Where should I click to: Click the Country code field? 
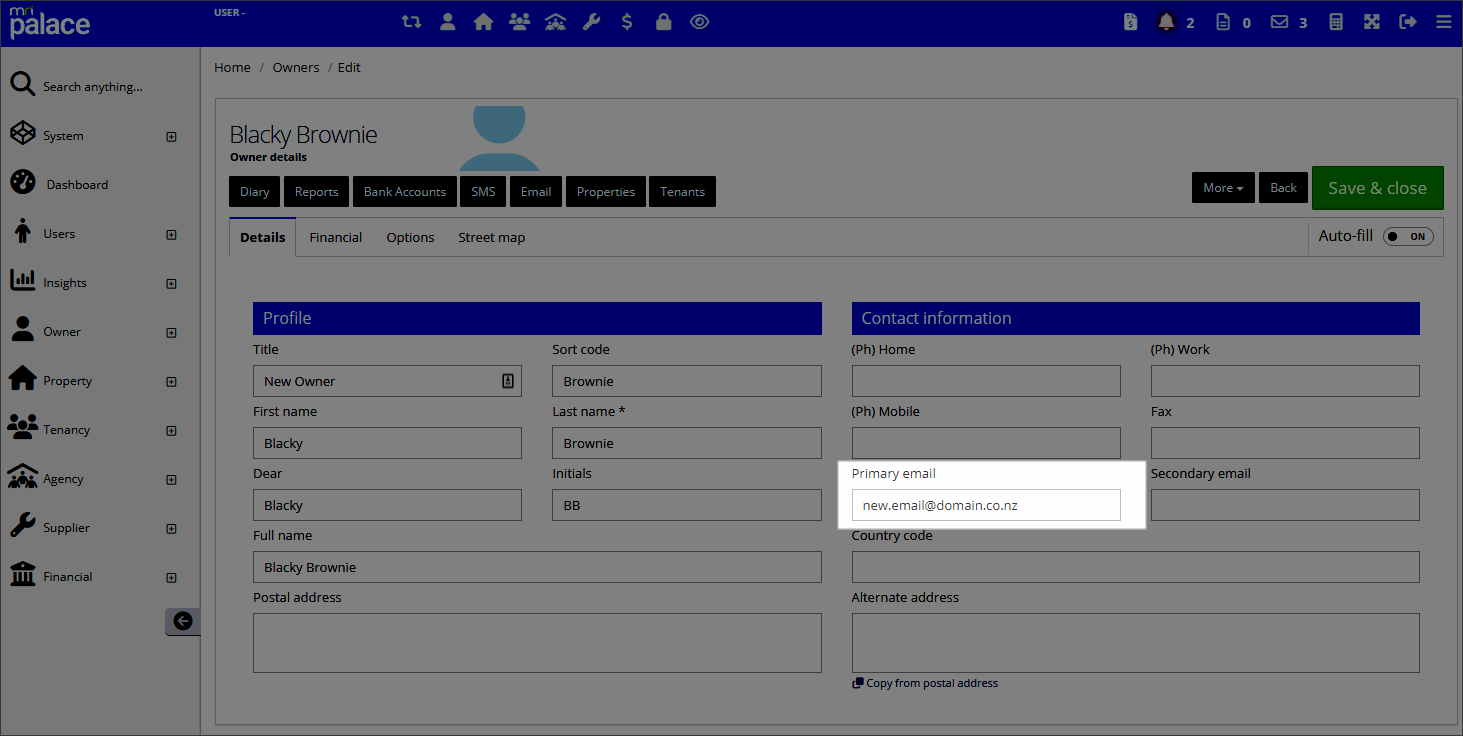(1136, 567)
